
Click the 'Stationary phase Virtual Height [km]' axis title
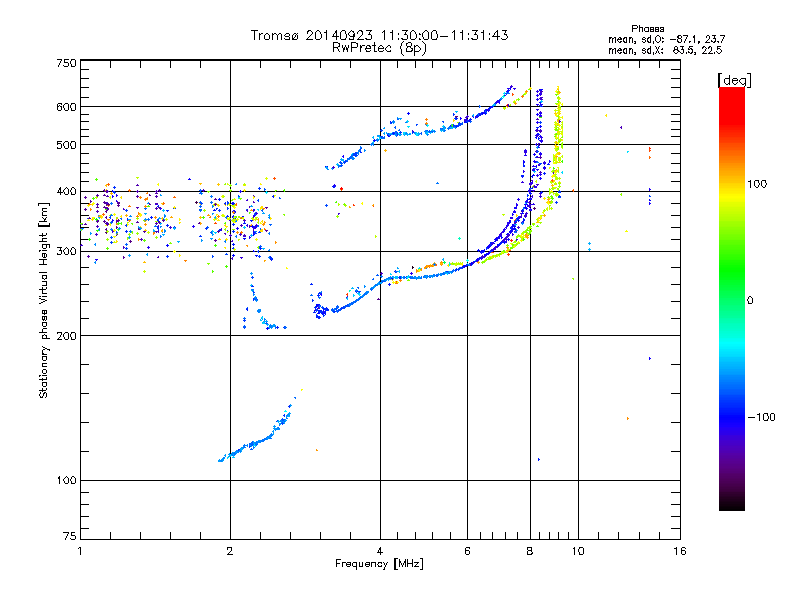coord(44,300)
